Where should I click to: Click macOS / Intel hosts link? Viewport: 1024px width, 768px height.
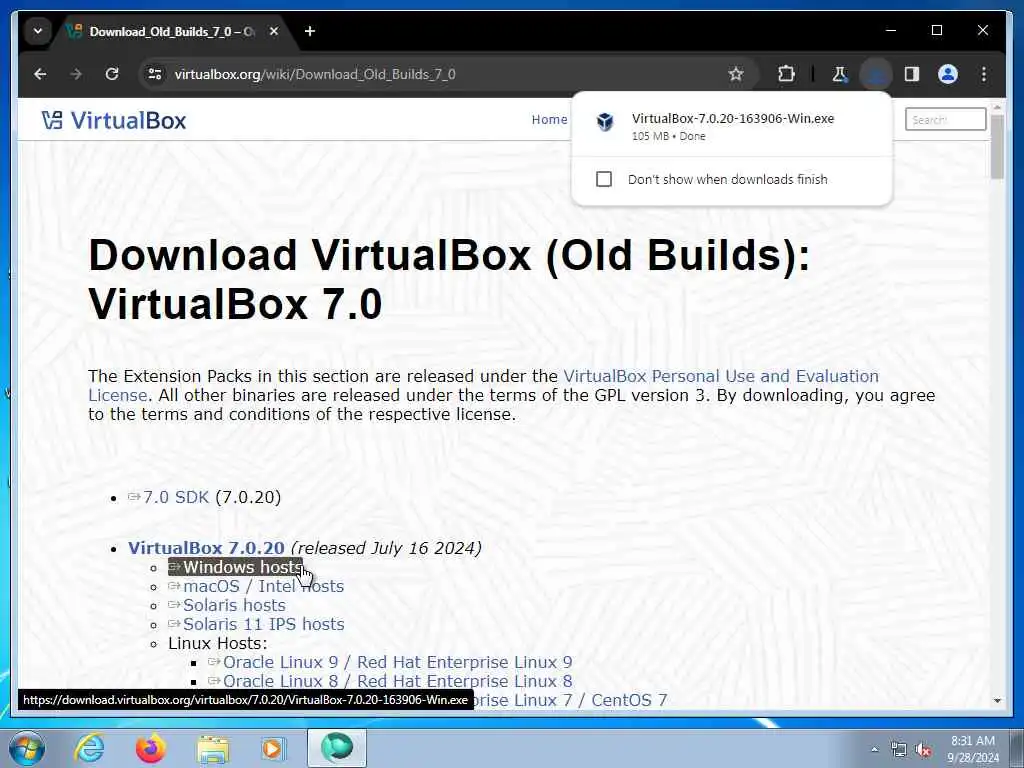pos(263,586)
